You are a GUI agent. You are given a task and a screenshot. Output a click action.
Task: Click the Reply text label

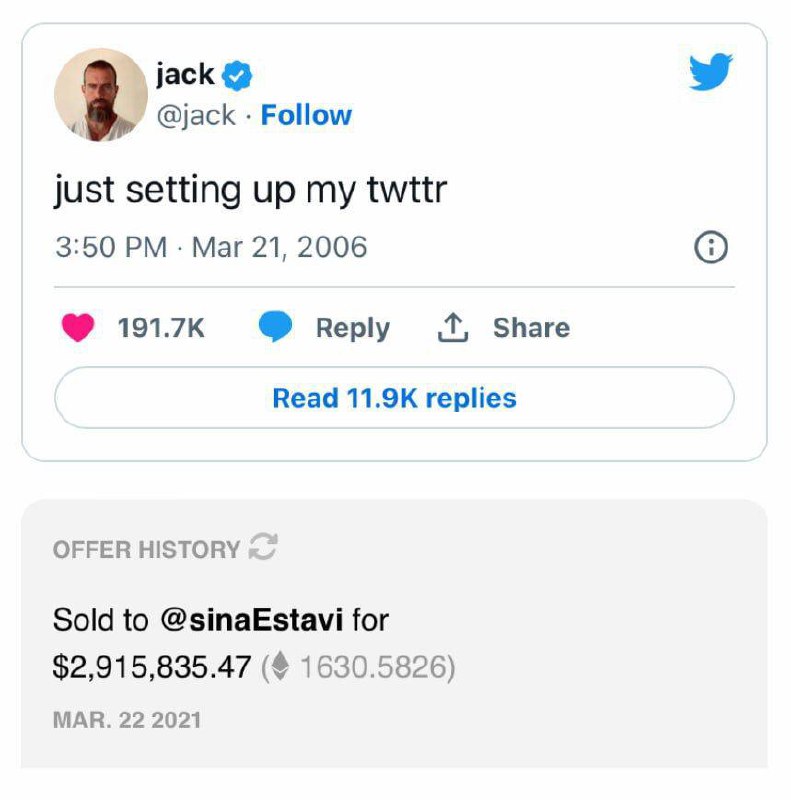coord(352,328)
